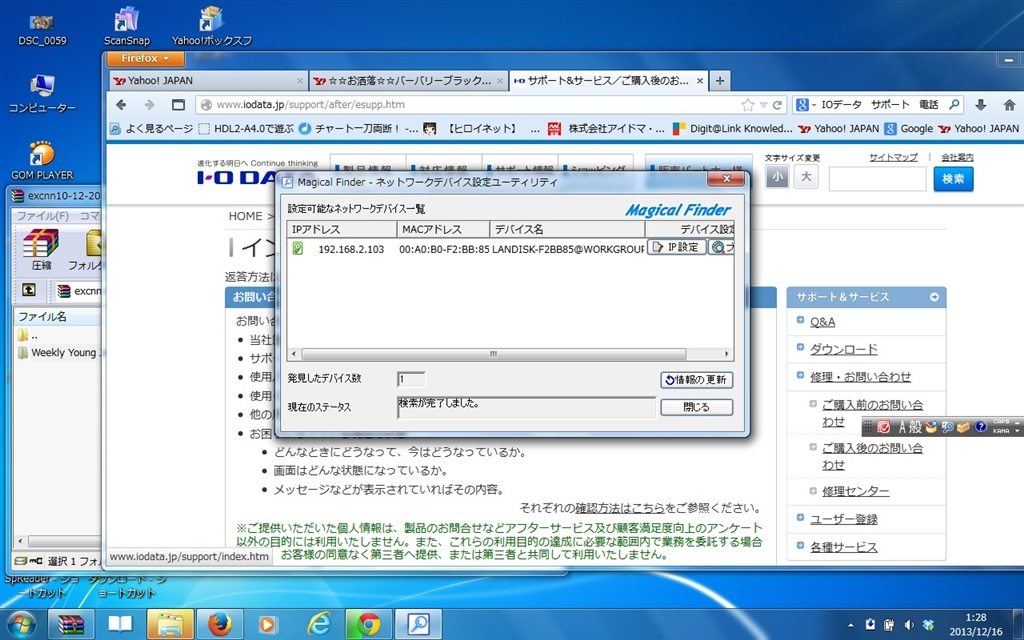This screenshot has height=640, width=1024.
Task: Click the up-folder icon in WinRAR
Action: pyautogui.click(x=29, y=289)
